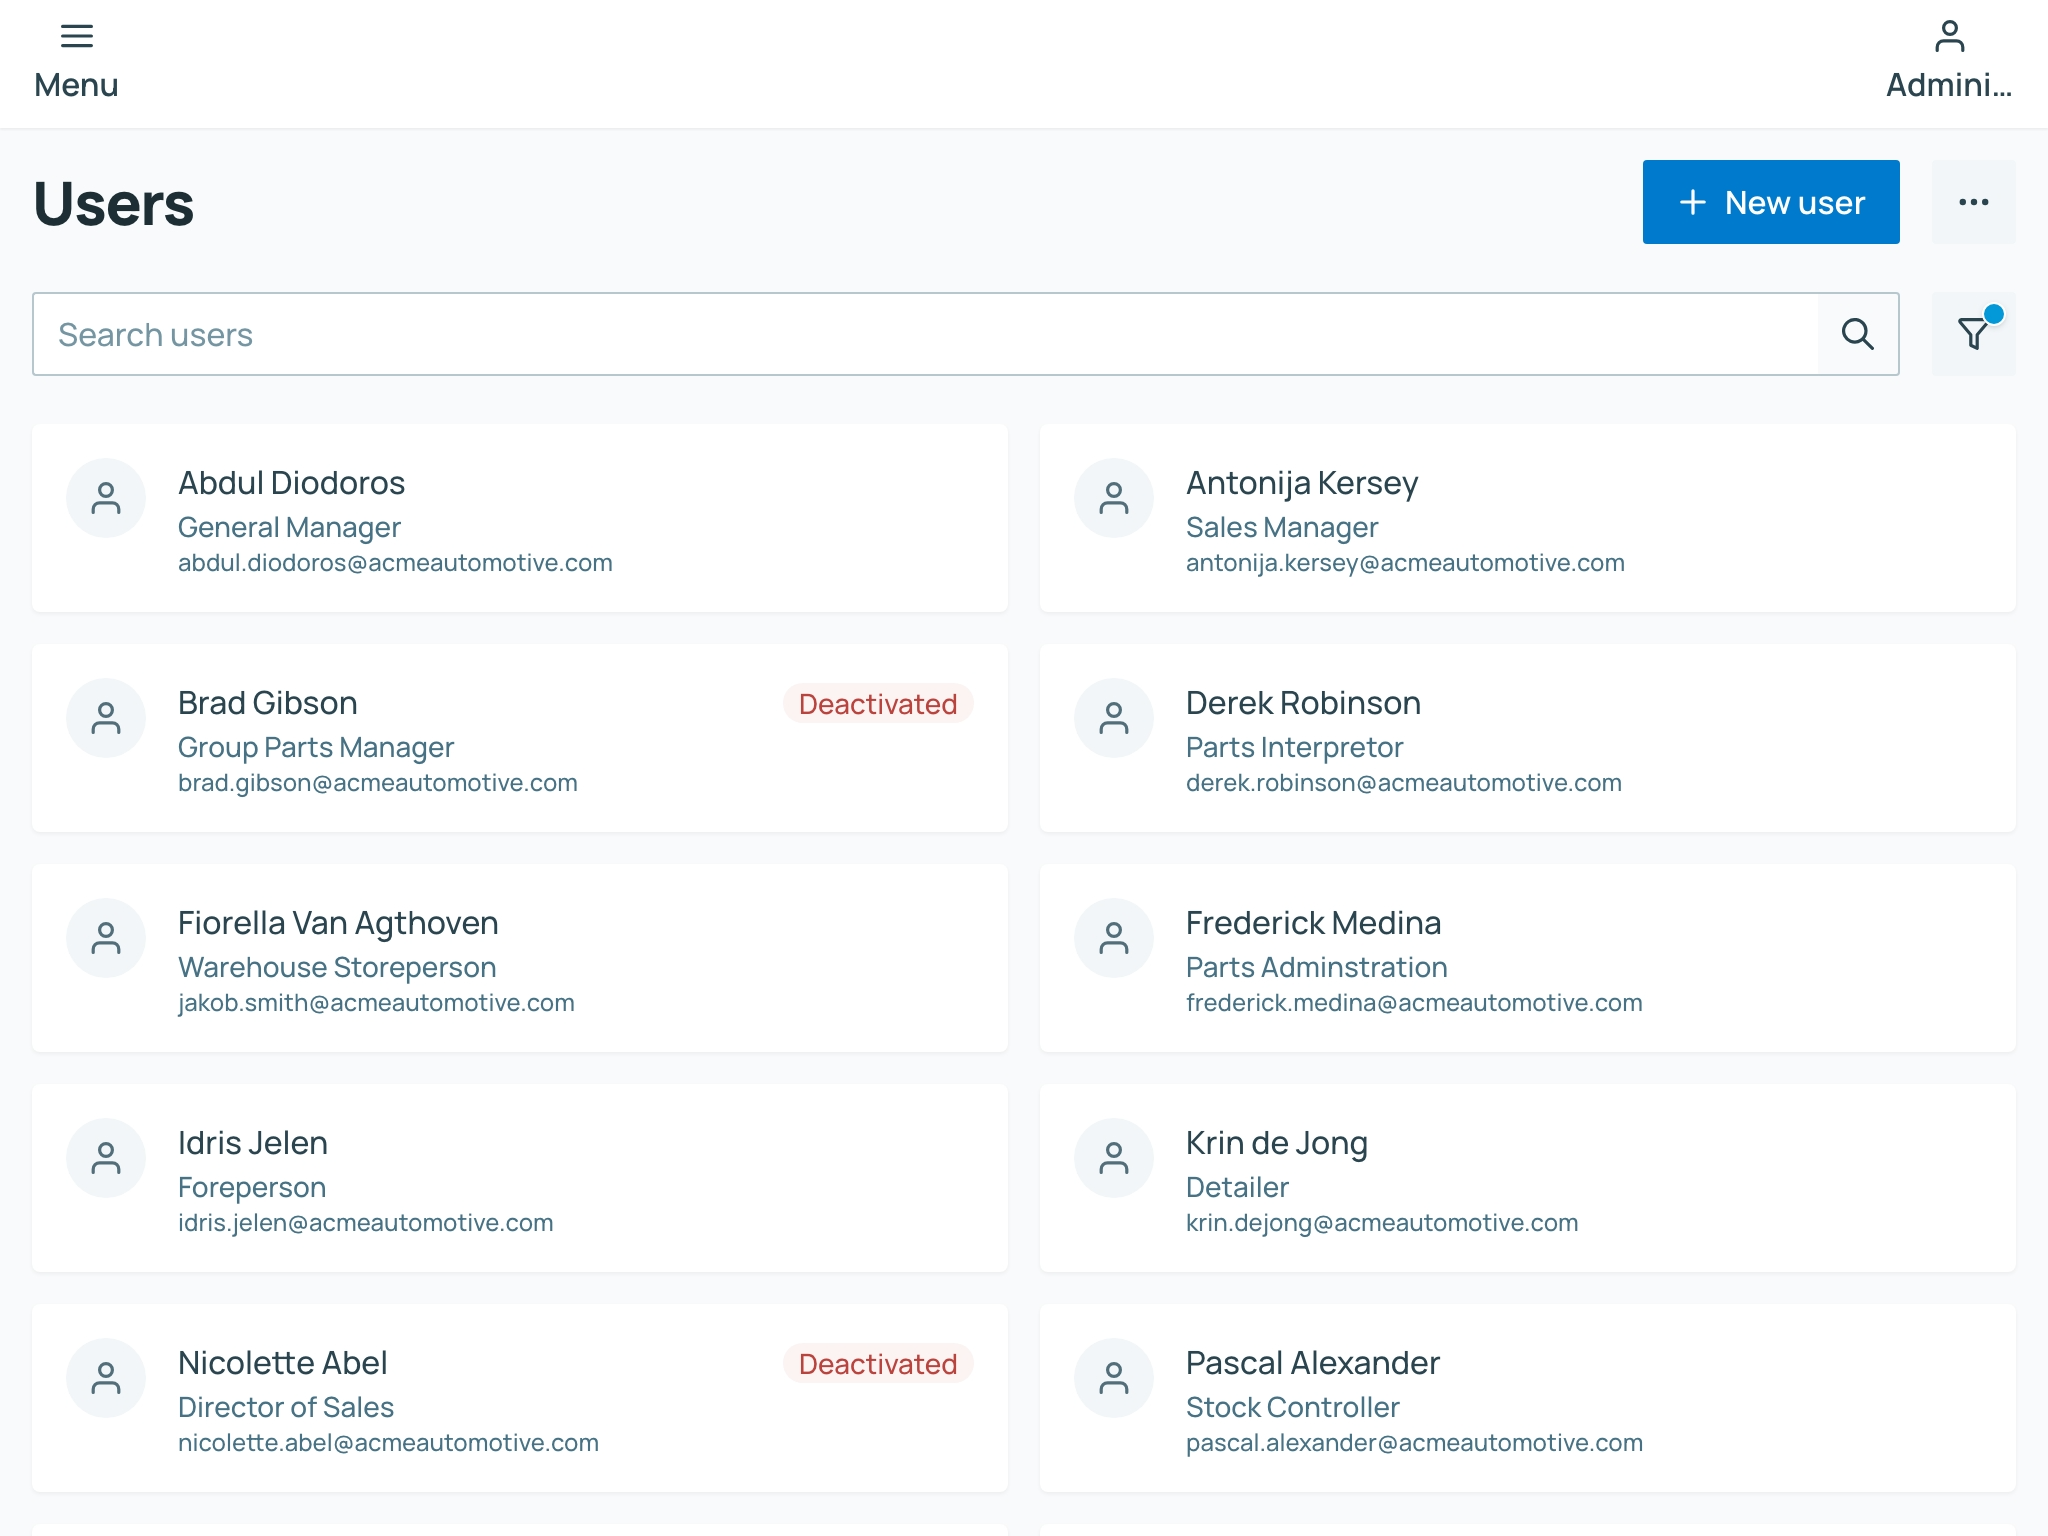
Task: Click Abdul Diodoros avatar icon
Action: point(106,498)
